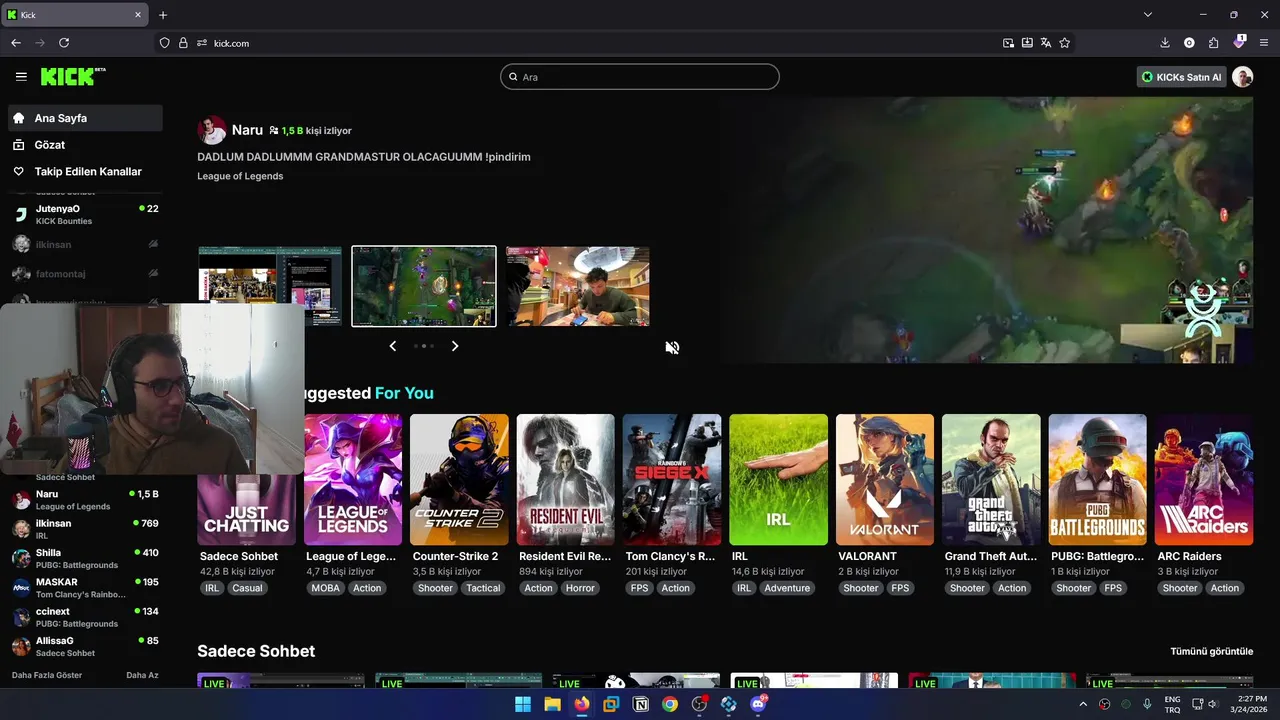
Task: Go to Ana Sayfa in sidebar
Action: tap(85, 118)
